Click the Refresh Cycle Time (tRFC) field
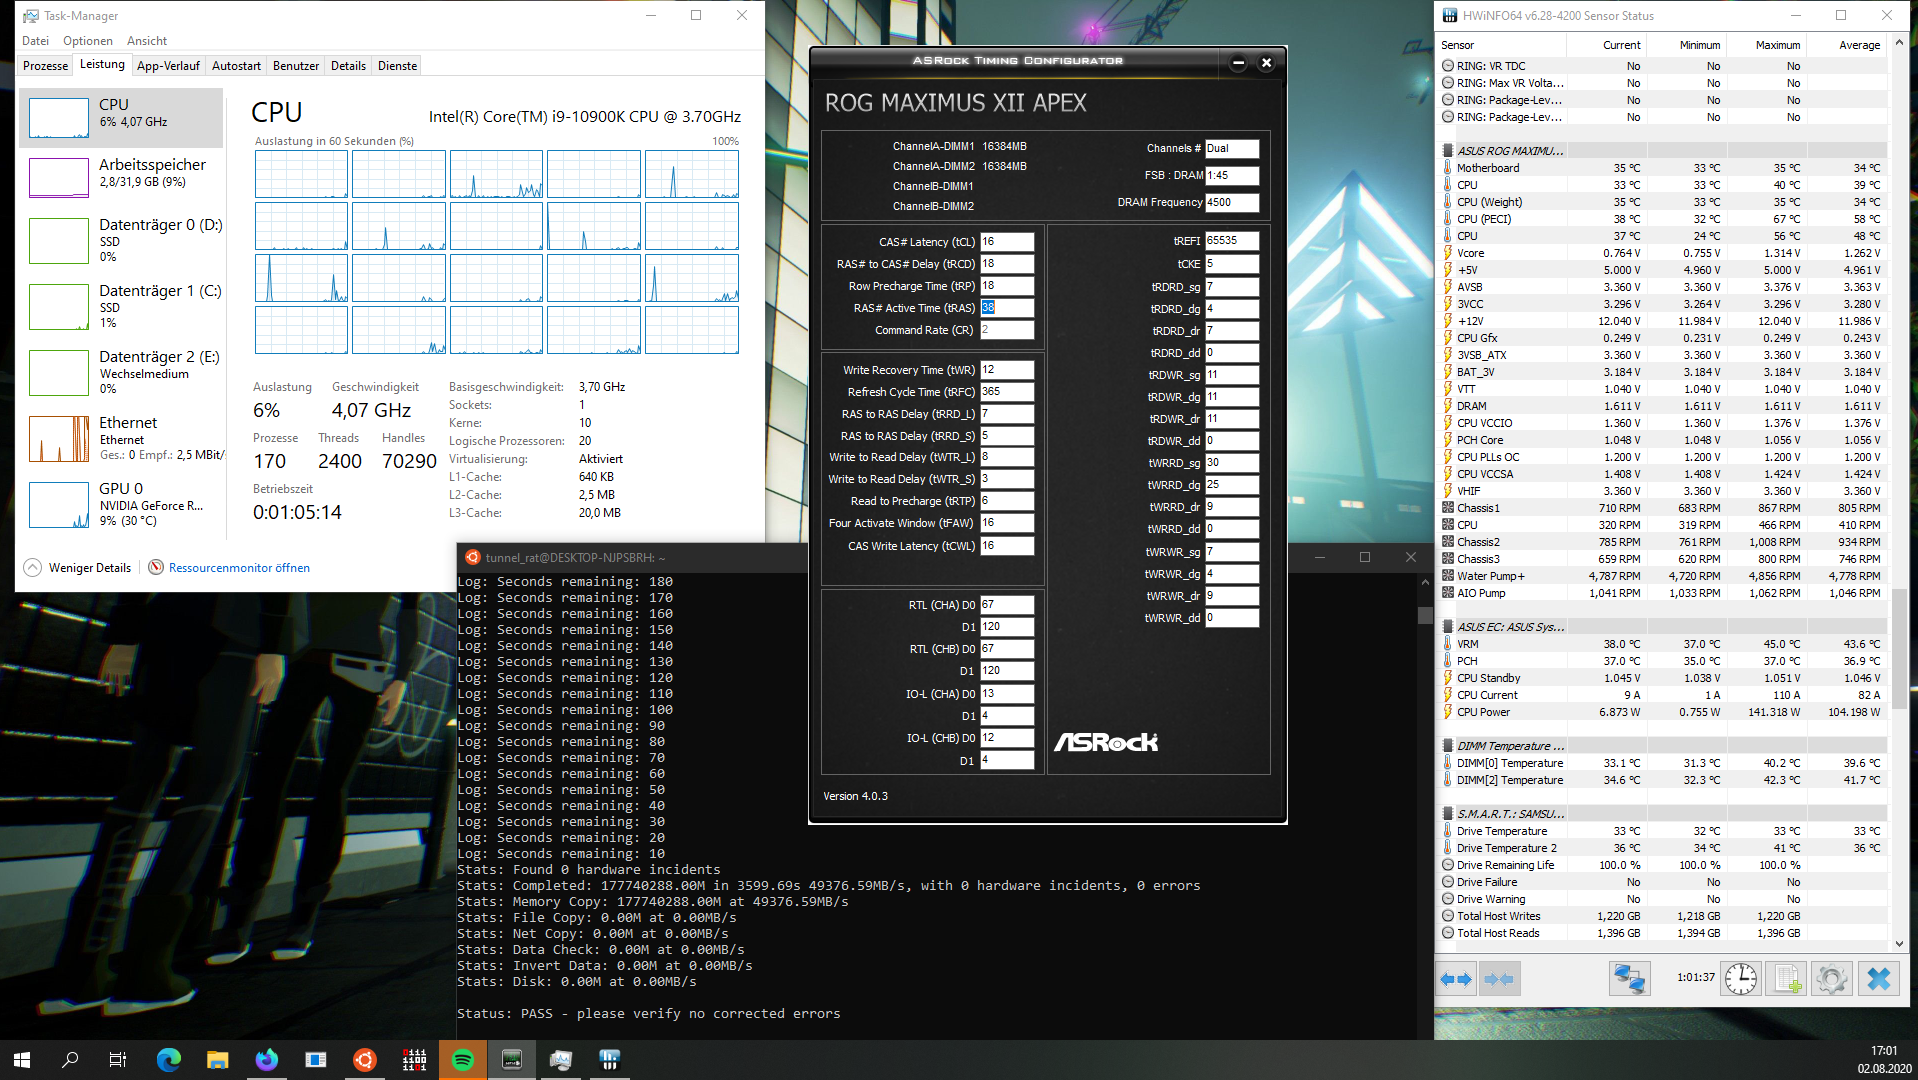This screenshot has height=1080, width=1918. point(1007,392)
